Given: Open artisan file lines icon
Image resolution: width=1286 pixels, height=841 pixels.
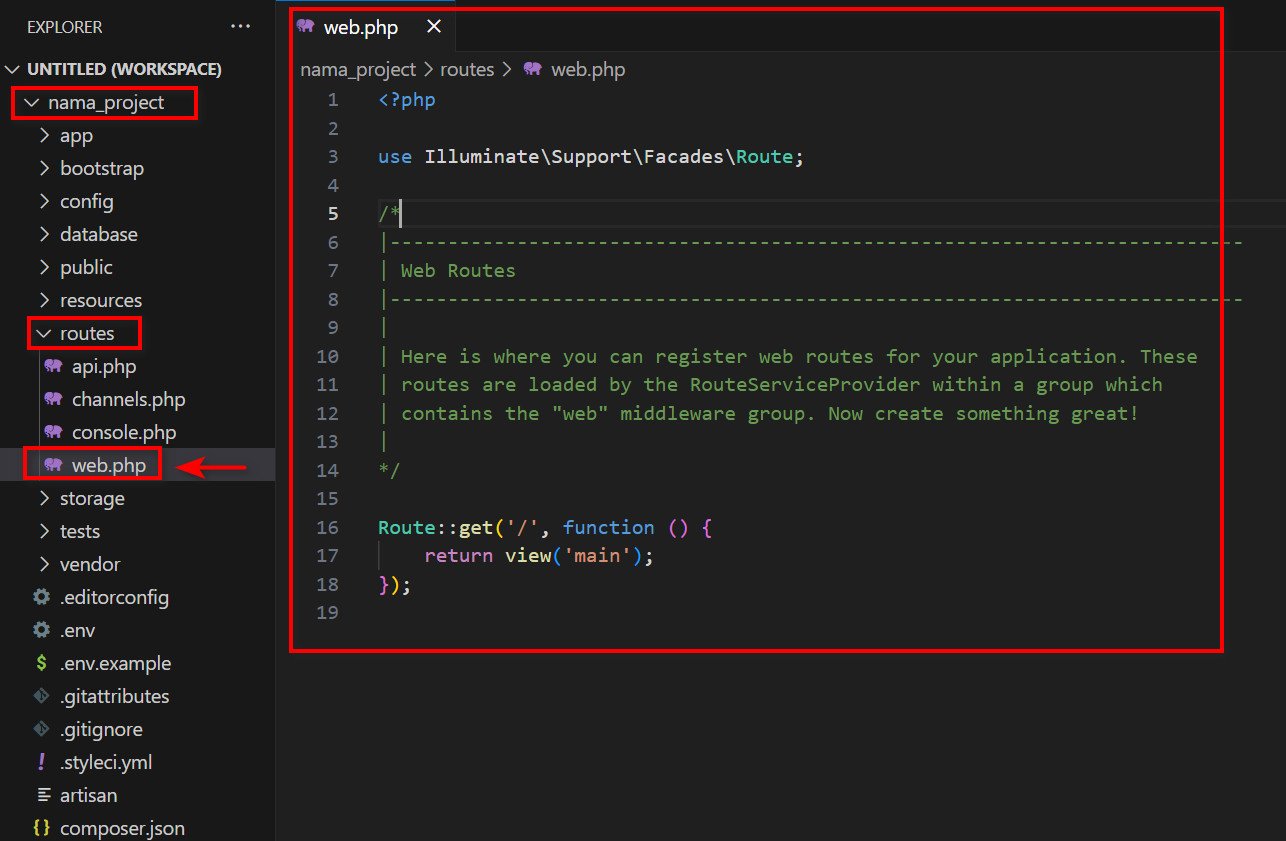Looking at the screenshot, I should point(43,795).
